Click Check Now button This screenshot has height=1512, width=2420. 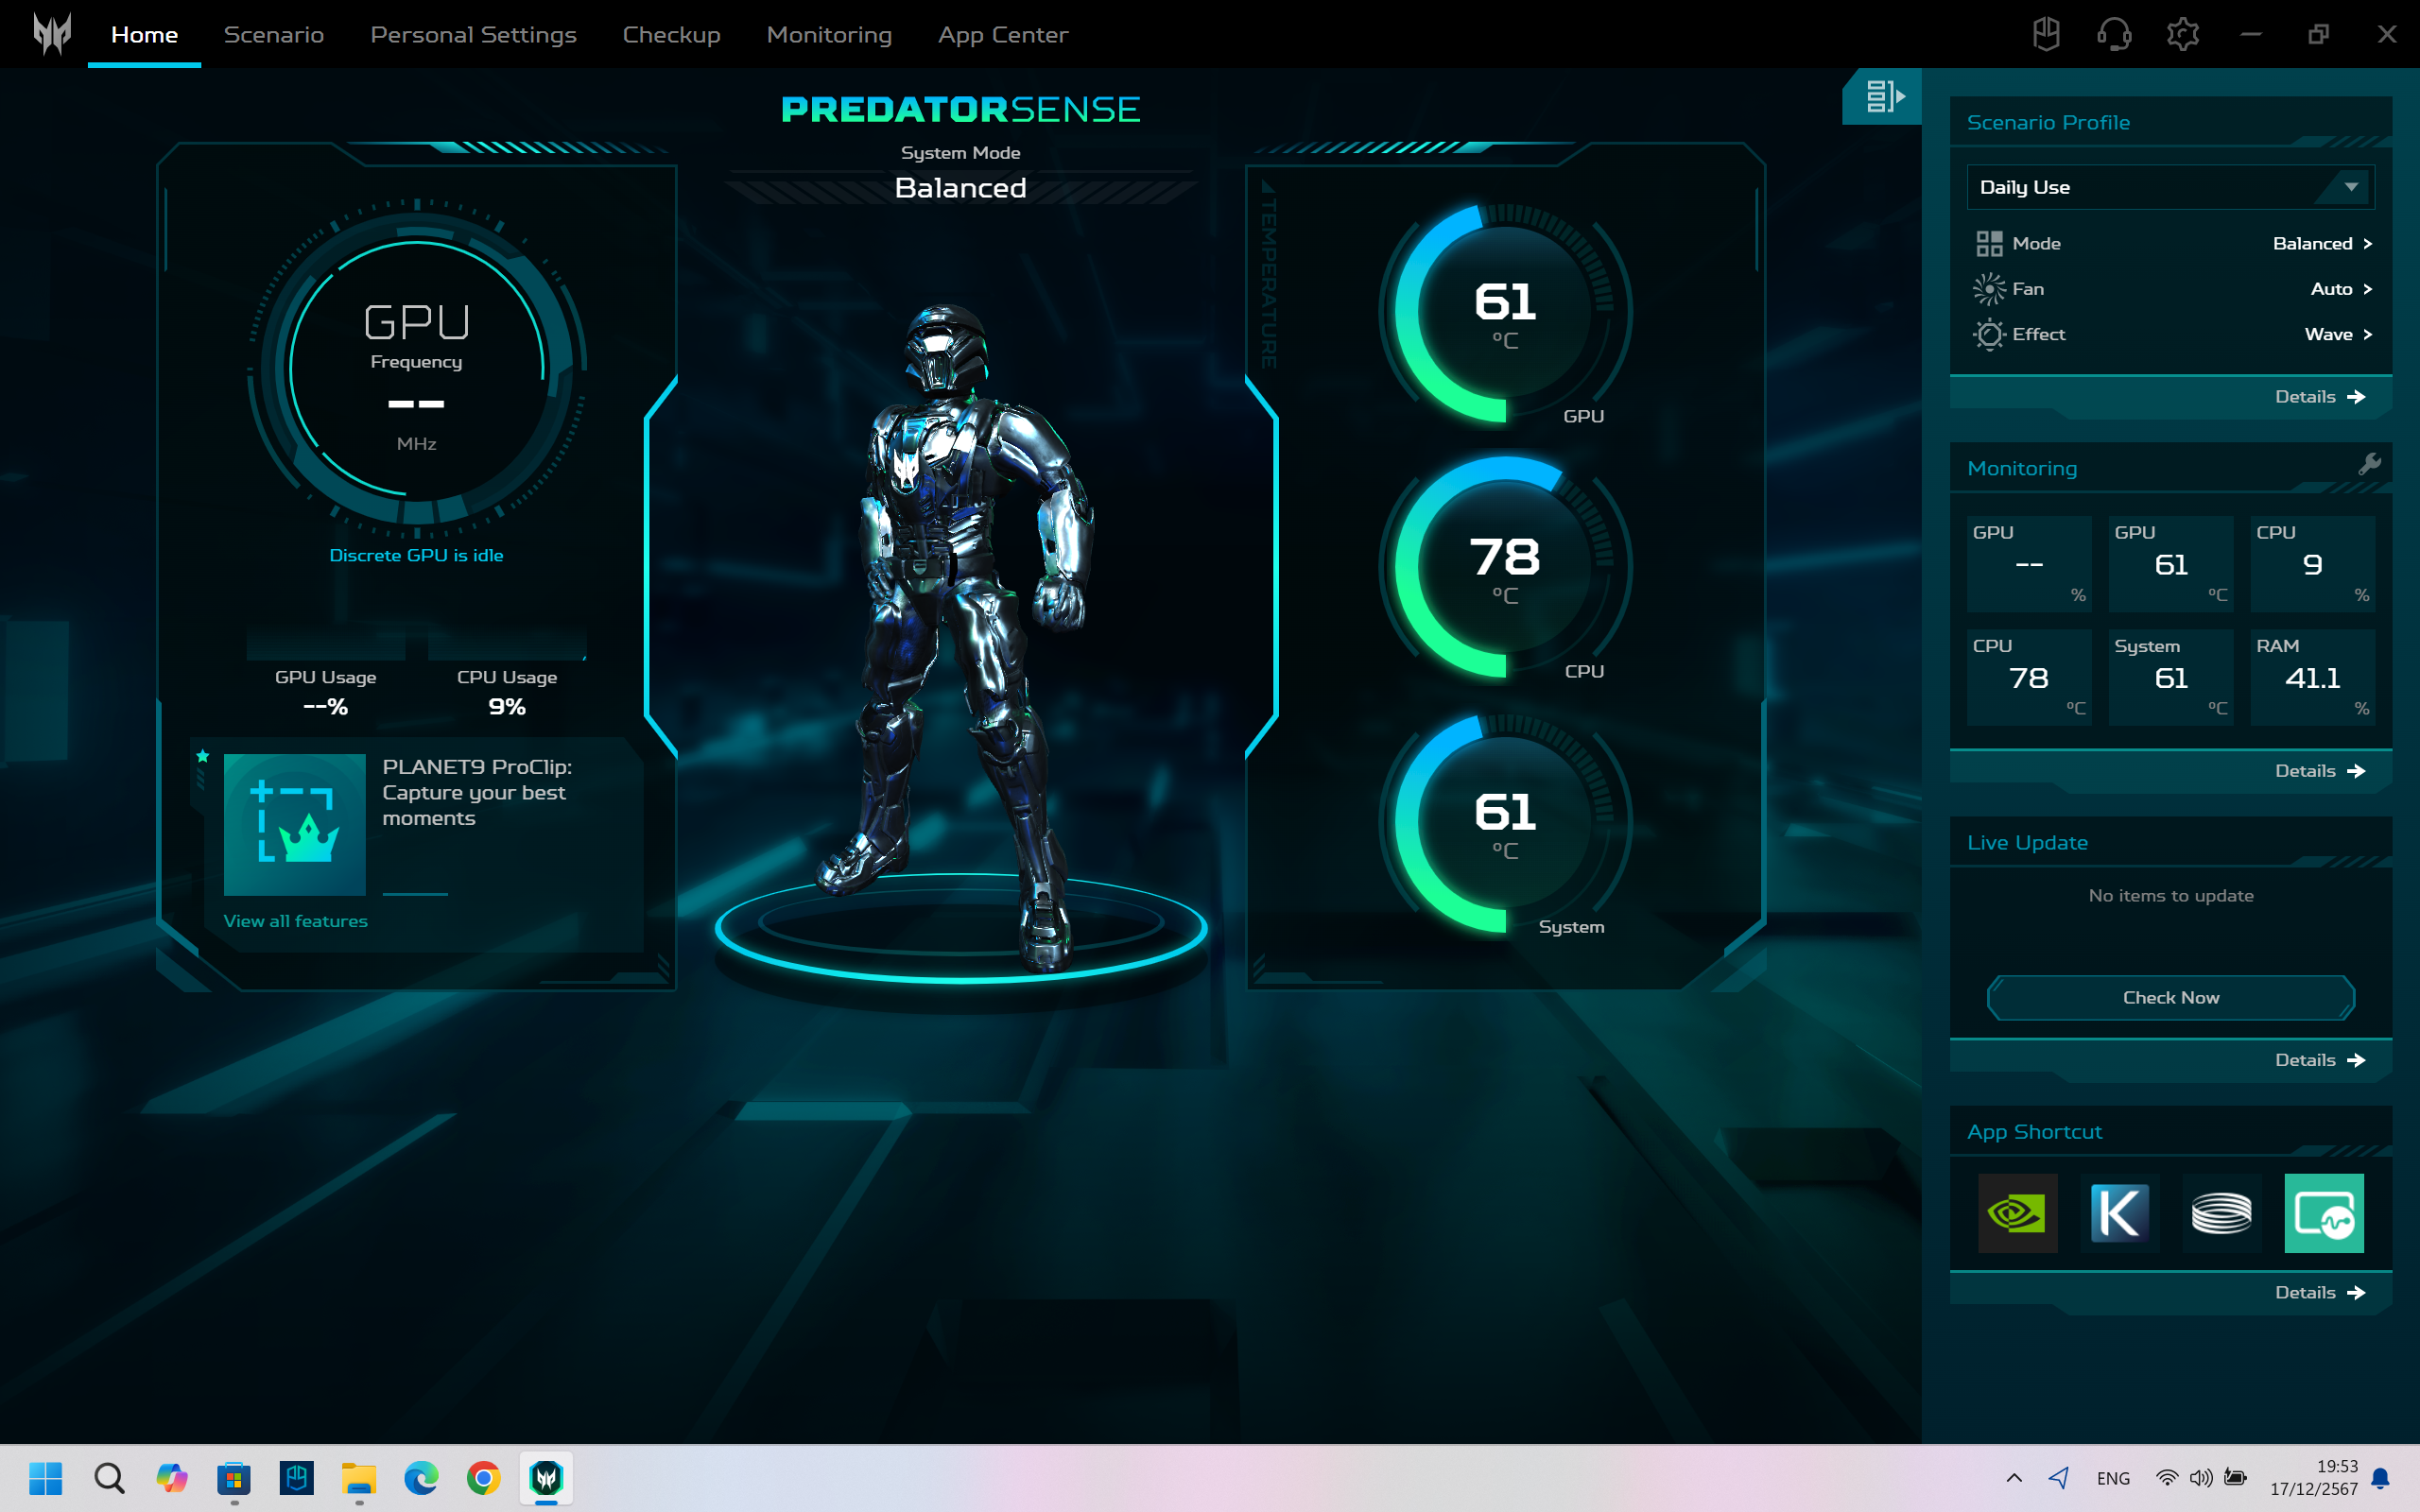[x=2170, y=997]
